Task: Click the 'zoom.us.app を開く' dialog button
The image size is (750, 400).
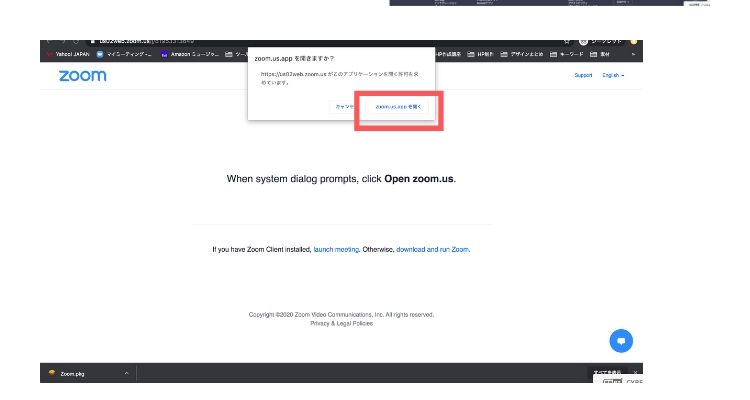Action: click(x=398, y=107)
